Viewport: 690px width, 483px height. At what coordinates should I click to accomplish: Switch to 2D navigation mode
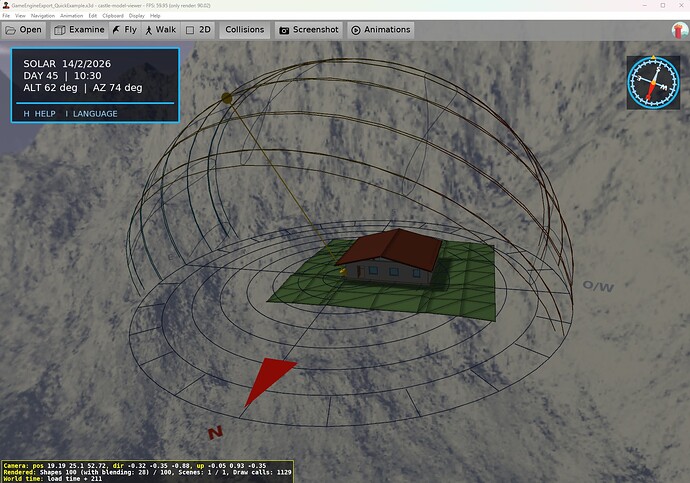[x=198, y=30]
